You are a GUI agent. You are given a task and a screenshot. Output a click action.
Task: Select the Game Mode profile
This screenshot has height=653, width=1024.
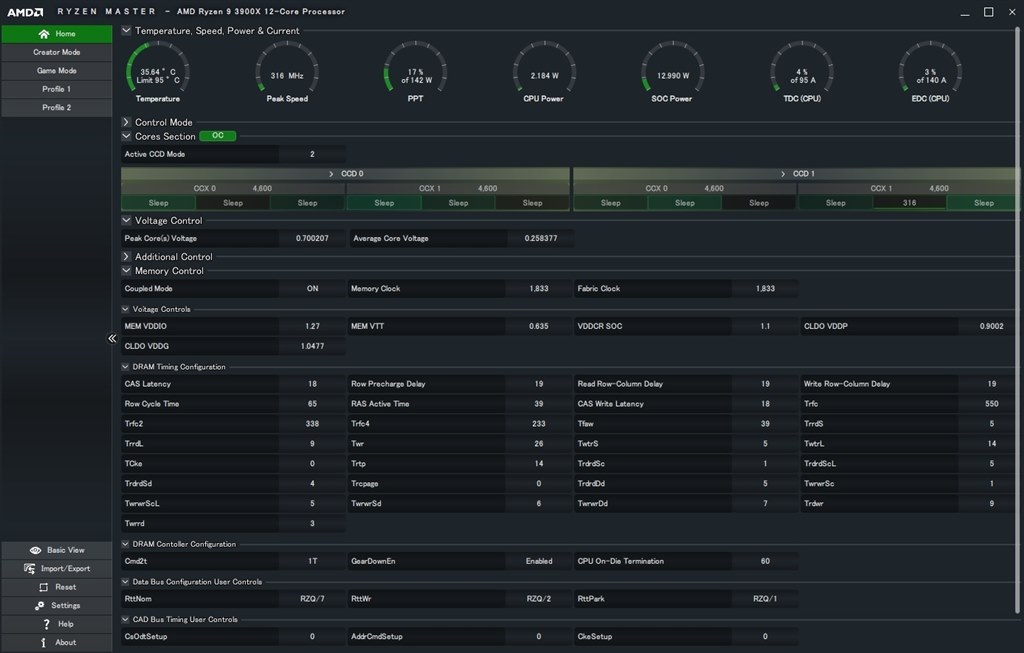56,71
